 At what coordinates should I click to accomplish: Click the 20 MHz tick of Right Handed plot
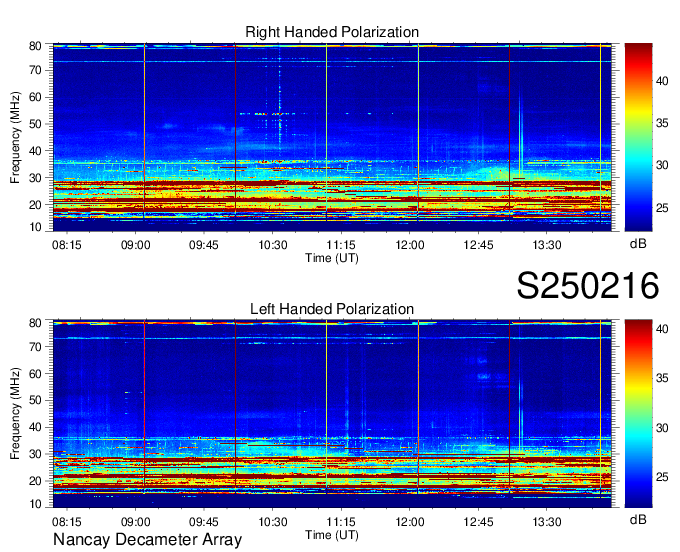(35, 205)
